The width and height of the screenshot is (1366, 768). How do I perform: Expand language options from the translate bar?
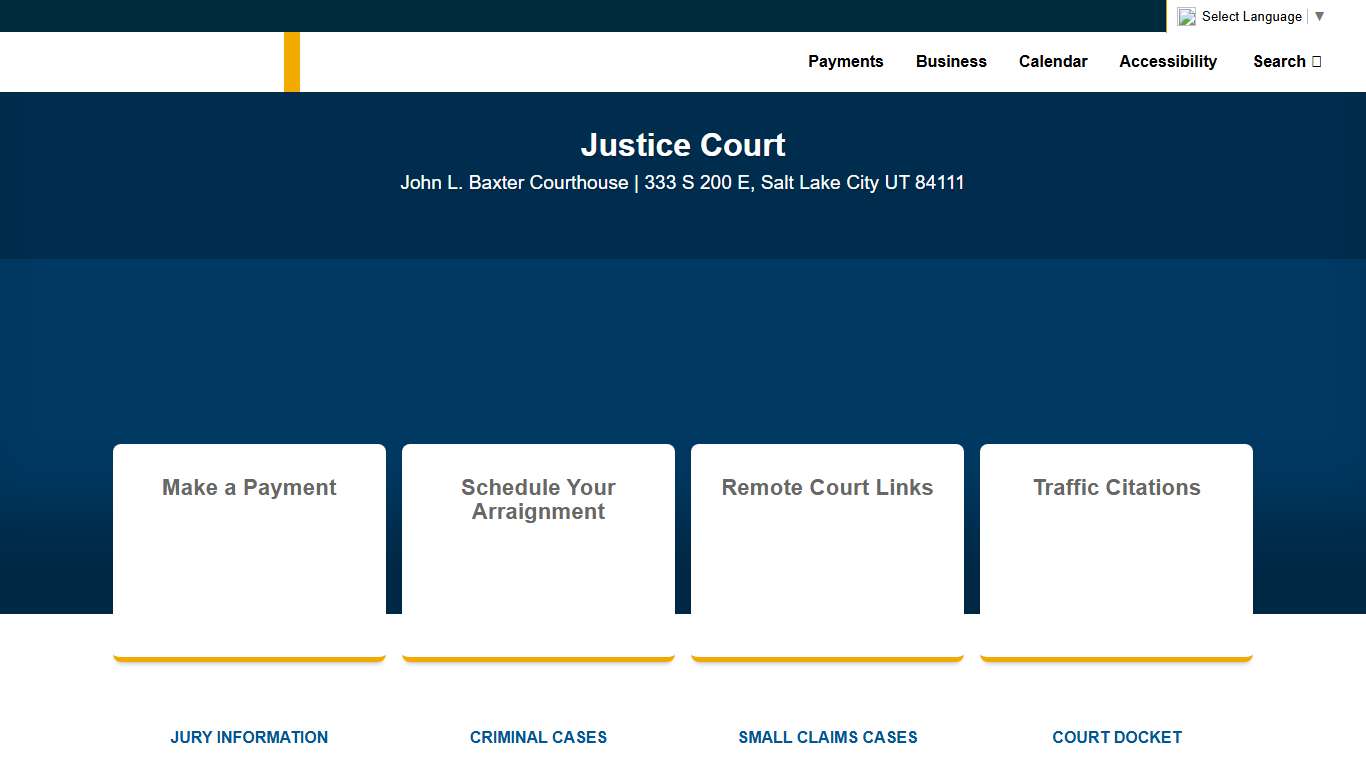pyautogui.click(x=1319, y=16)
